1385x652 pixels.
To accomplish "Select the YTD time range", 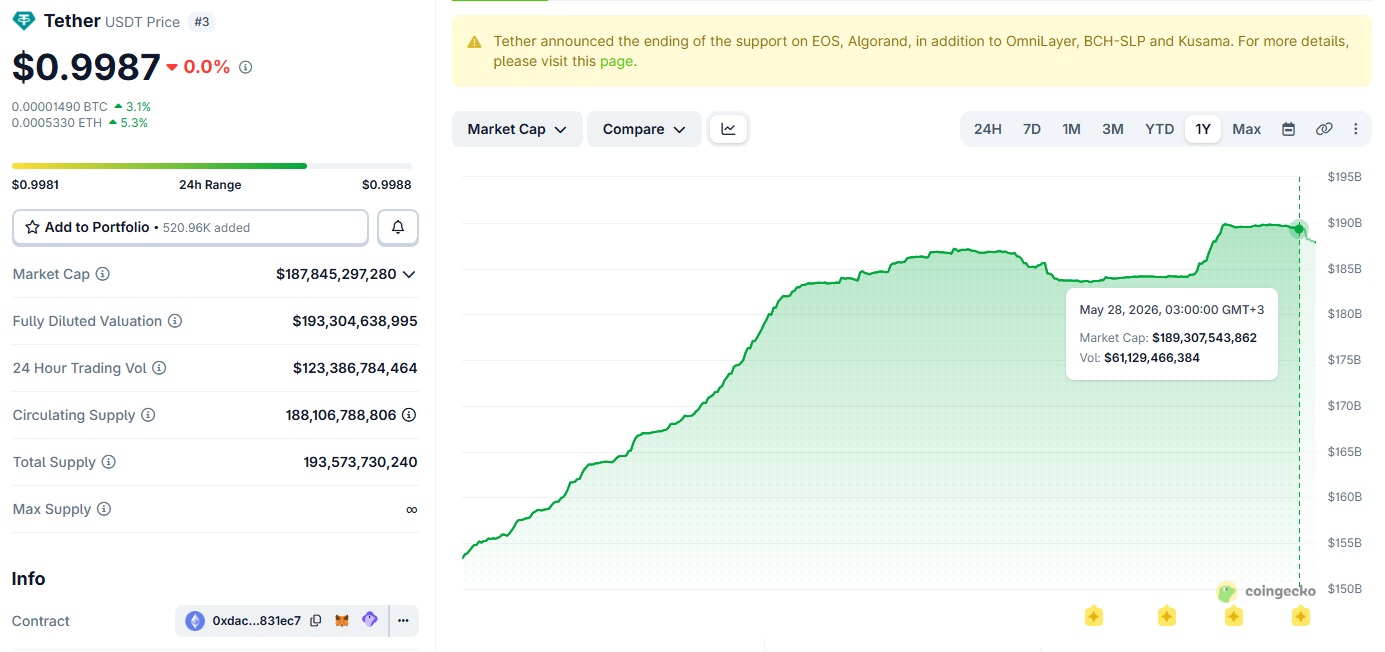I will point(1159,129).
